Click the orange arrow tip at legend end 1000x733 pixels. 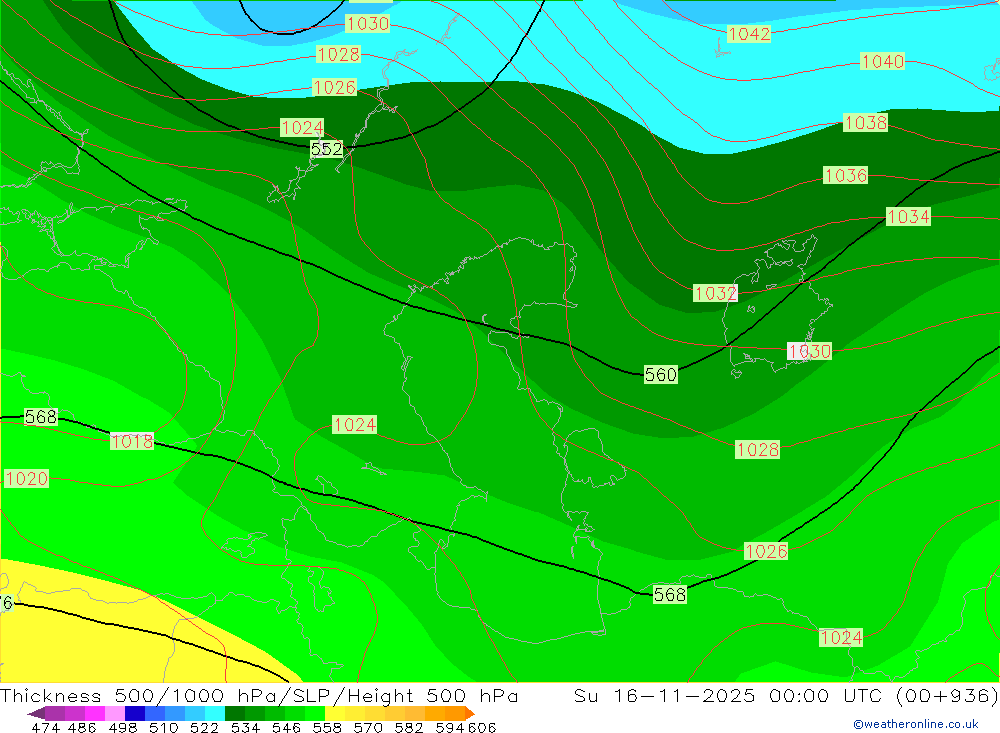(x=470, y=714)
